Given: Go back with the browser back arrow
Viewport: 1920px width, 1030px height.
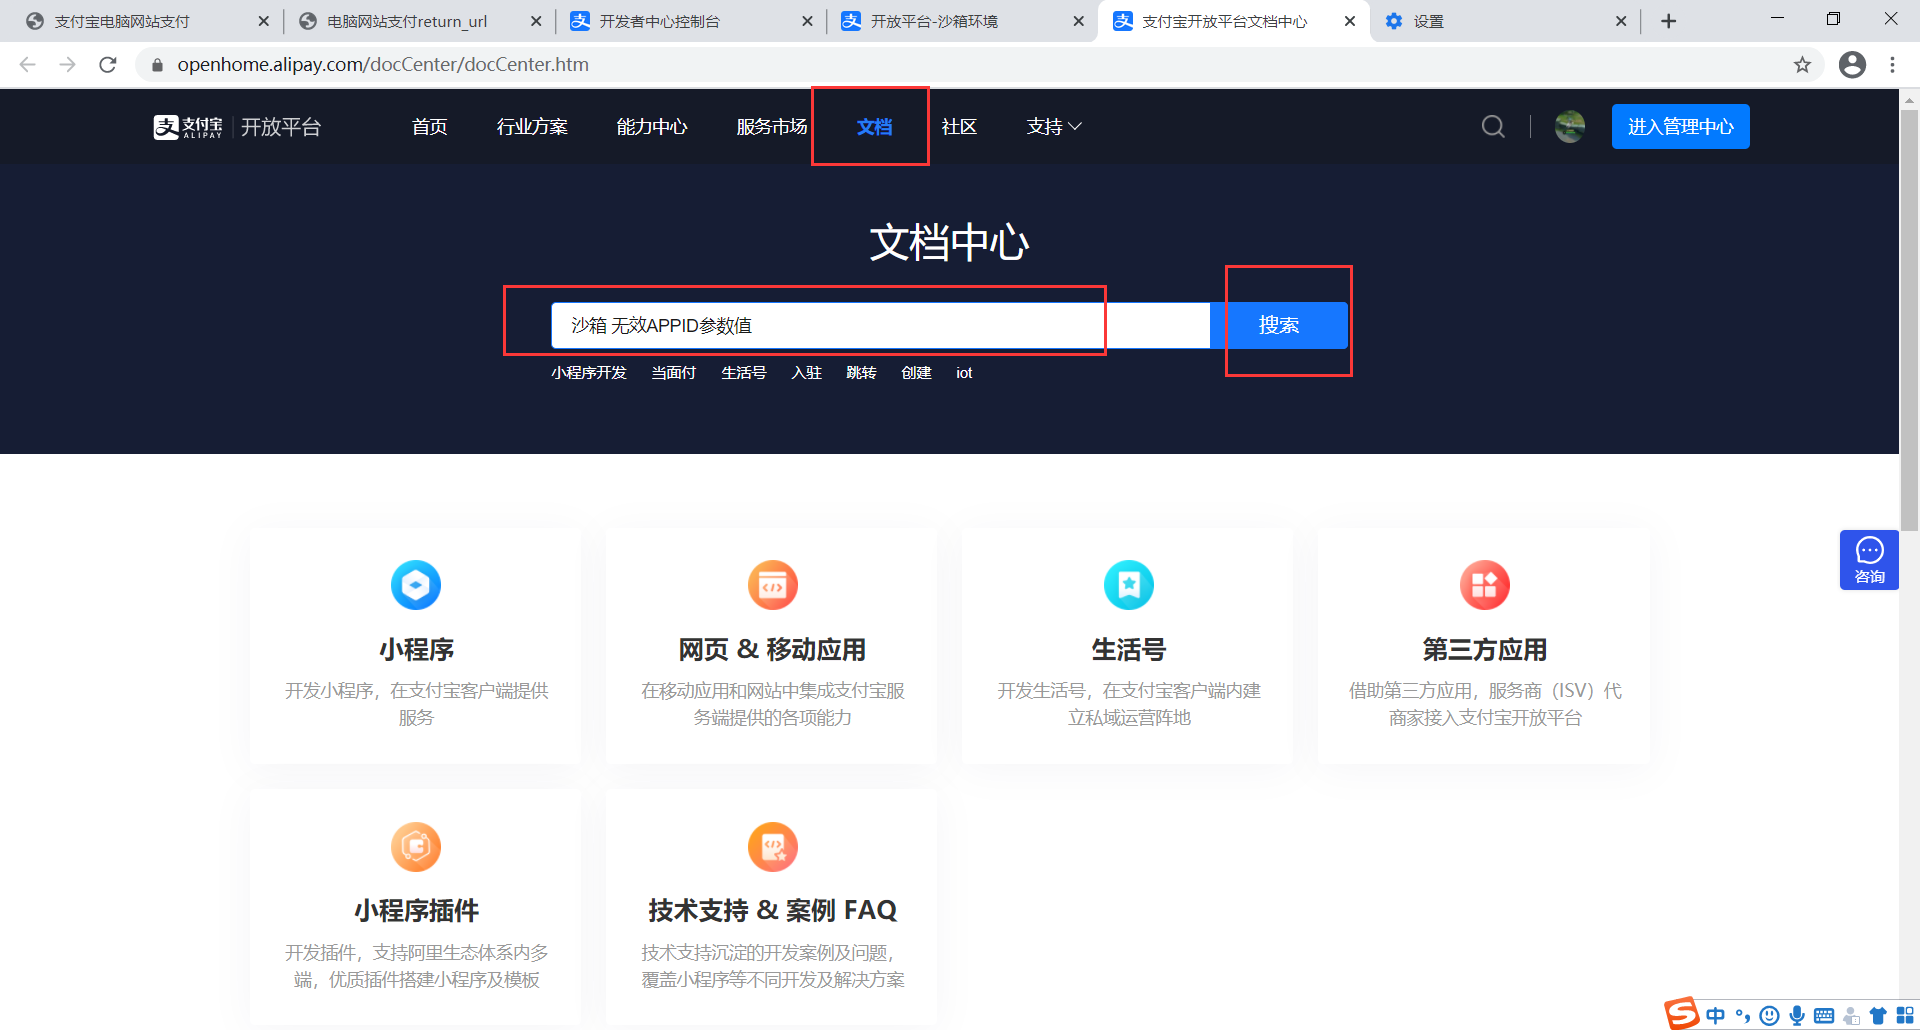Looking at the screenshot, I should [x=27, y=65].
